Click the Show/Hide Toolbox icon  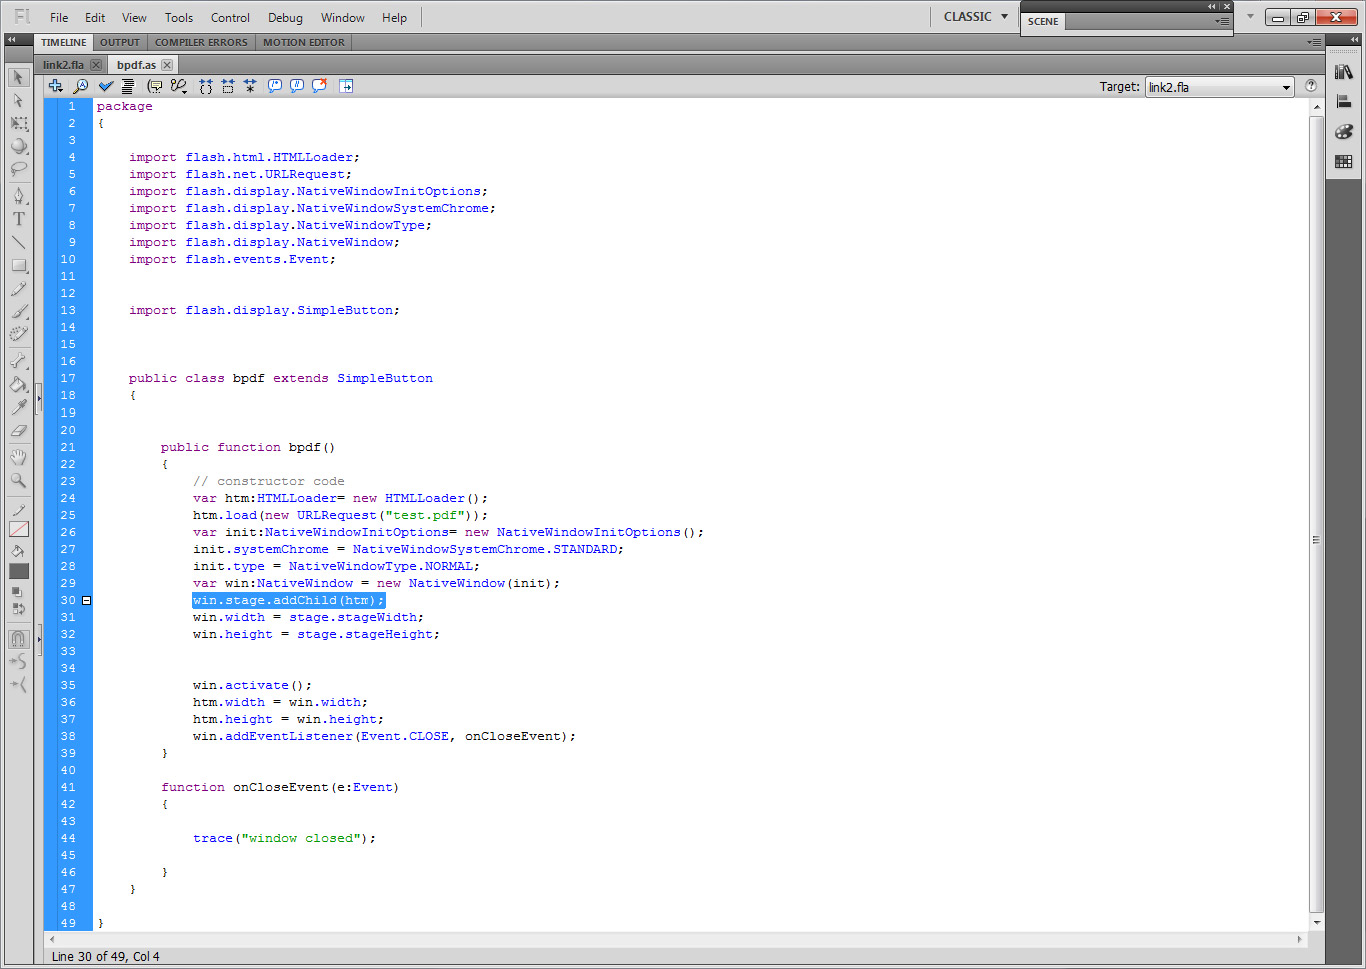coord(346,86)
